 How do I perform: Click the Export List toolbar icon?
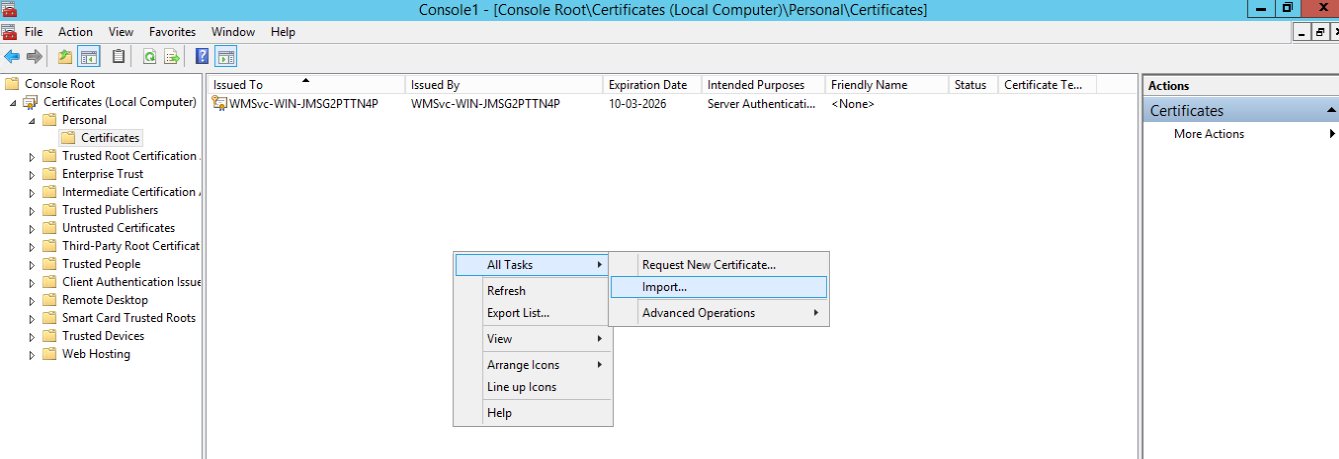tap(172, 57)
